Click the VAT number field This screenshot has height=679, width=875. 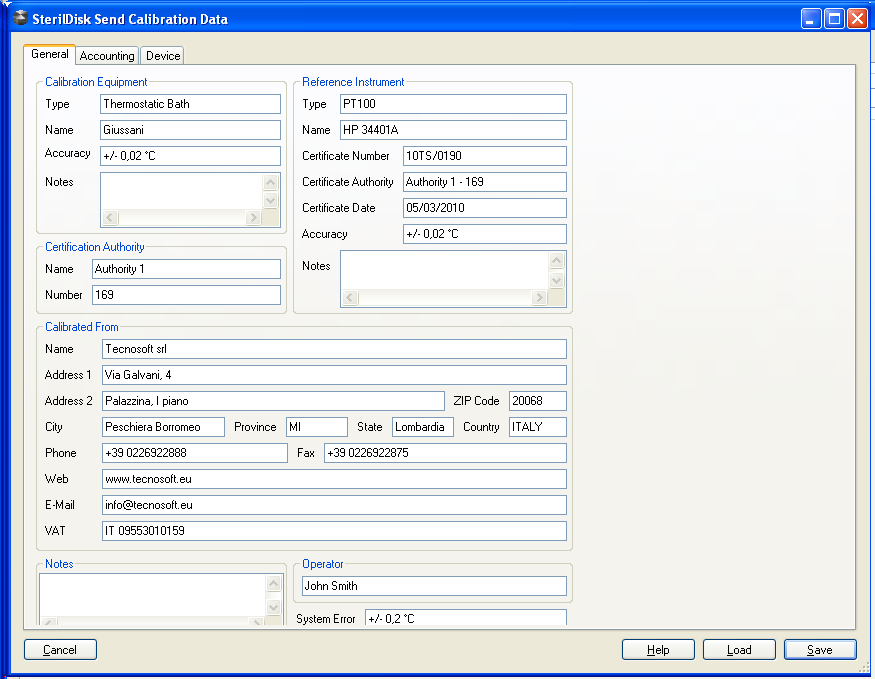[334, 531]
